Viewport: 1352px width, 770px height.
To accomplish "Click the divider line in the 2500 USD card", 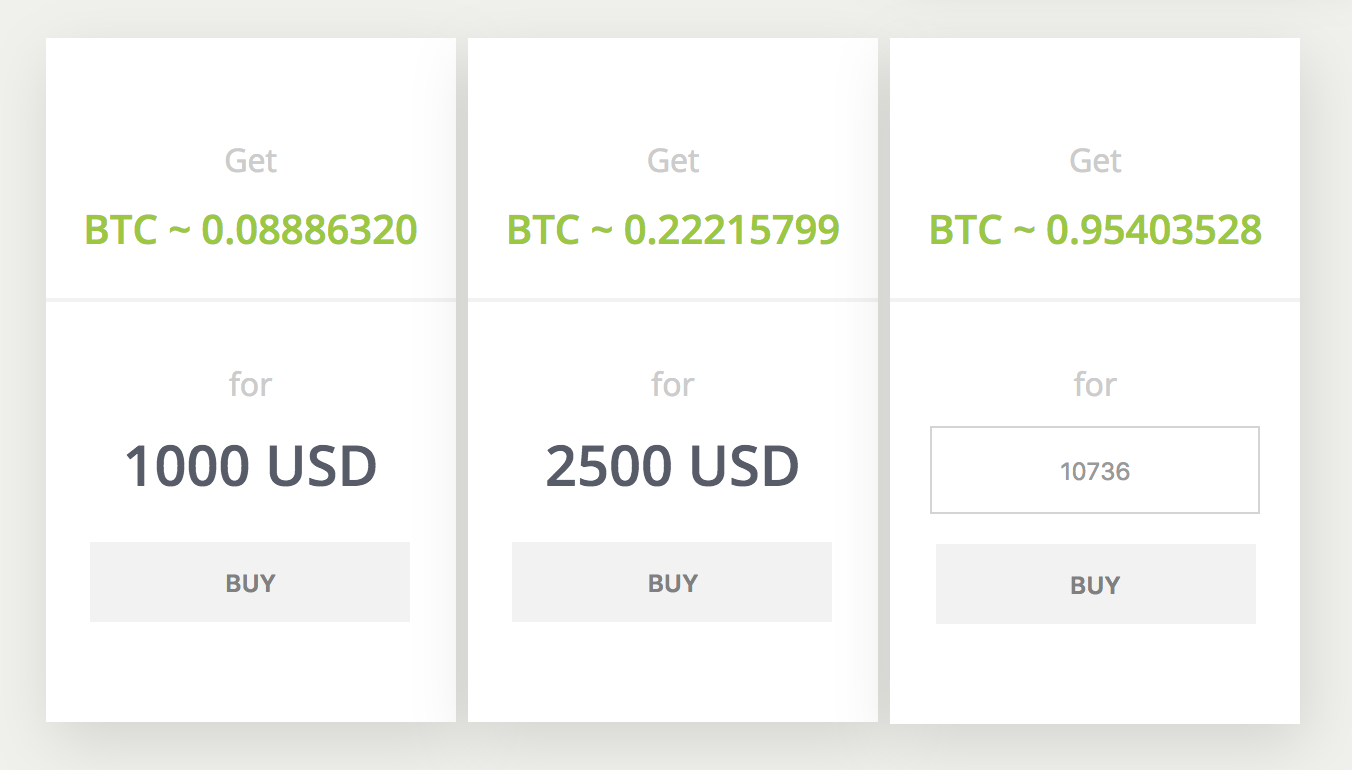I will coord(672,299).
